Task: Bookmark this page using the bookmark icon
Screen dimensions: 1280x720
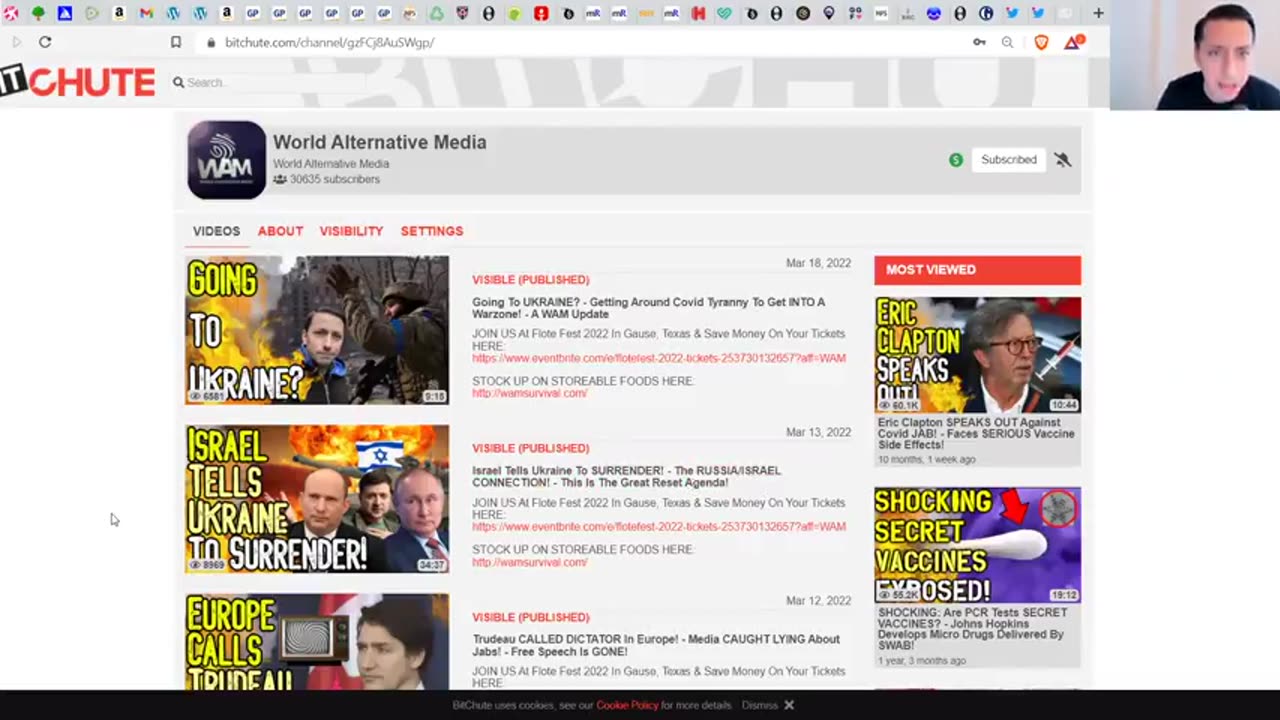Action: pyautogui.click(x=176, y=42)
